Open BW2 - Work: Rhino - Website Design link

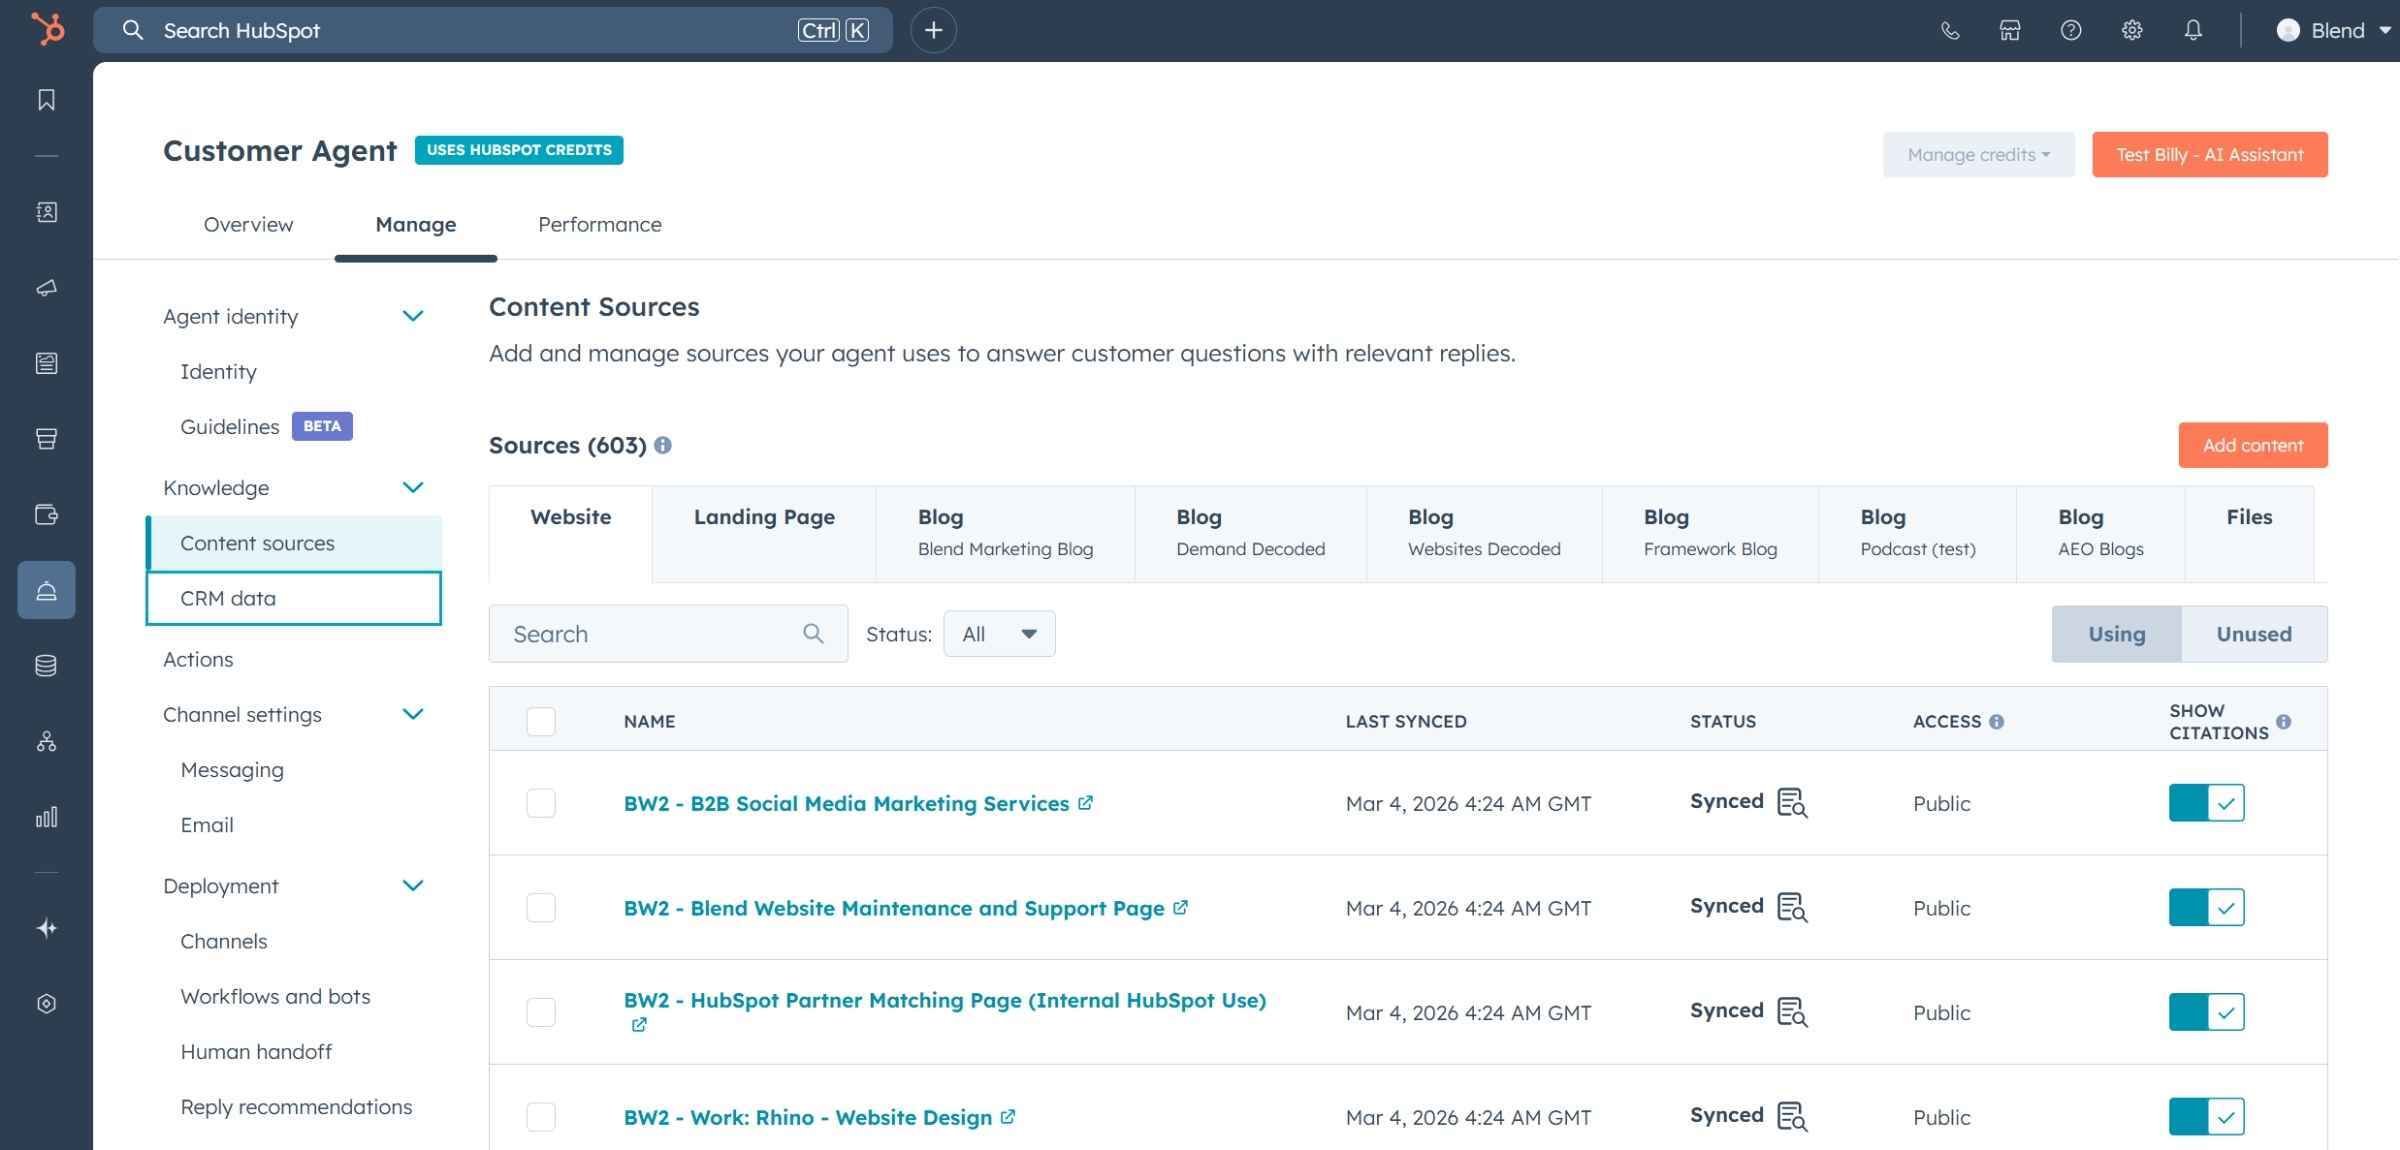(x=807, y=1117)
